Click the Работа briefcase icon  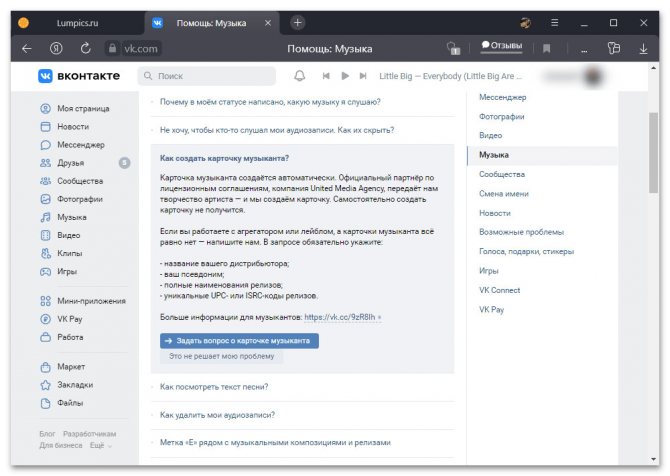coord(45,337)
